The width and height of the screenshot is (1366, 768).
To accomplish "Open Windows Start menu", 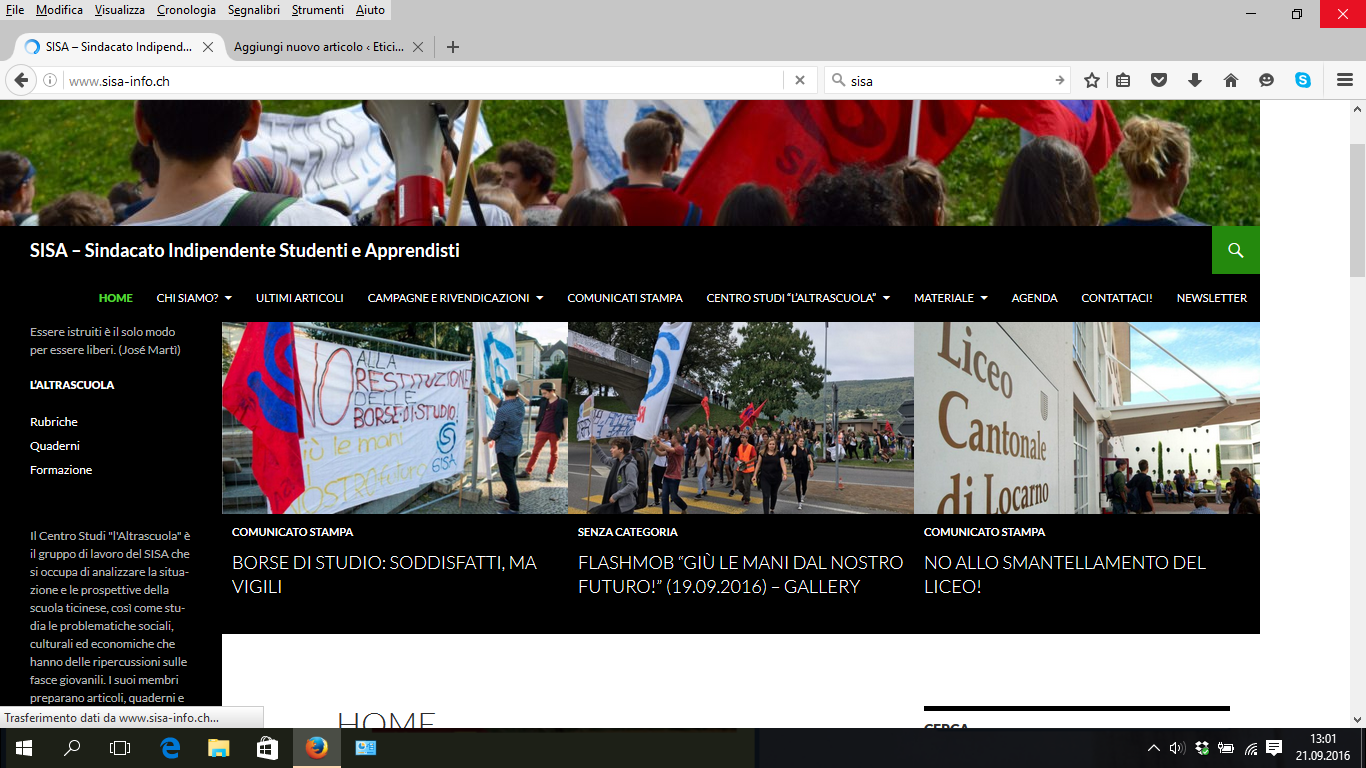I will 23,748.
